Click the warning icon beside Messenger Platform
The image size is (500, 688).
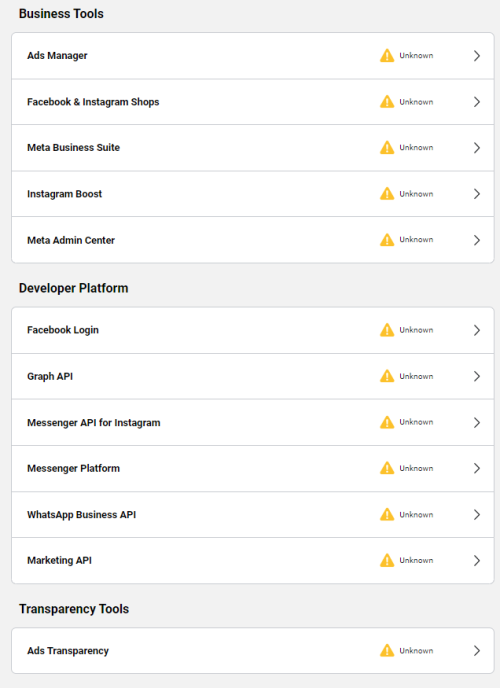[x=387, y=468]
